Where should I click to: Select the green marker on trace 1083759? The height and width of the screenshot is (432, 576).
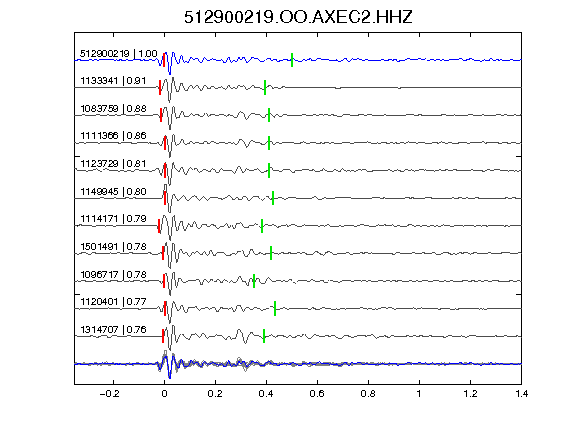[x=269, y=115]
